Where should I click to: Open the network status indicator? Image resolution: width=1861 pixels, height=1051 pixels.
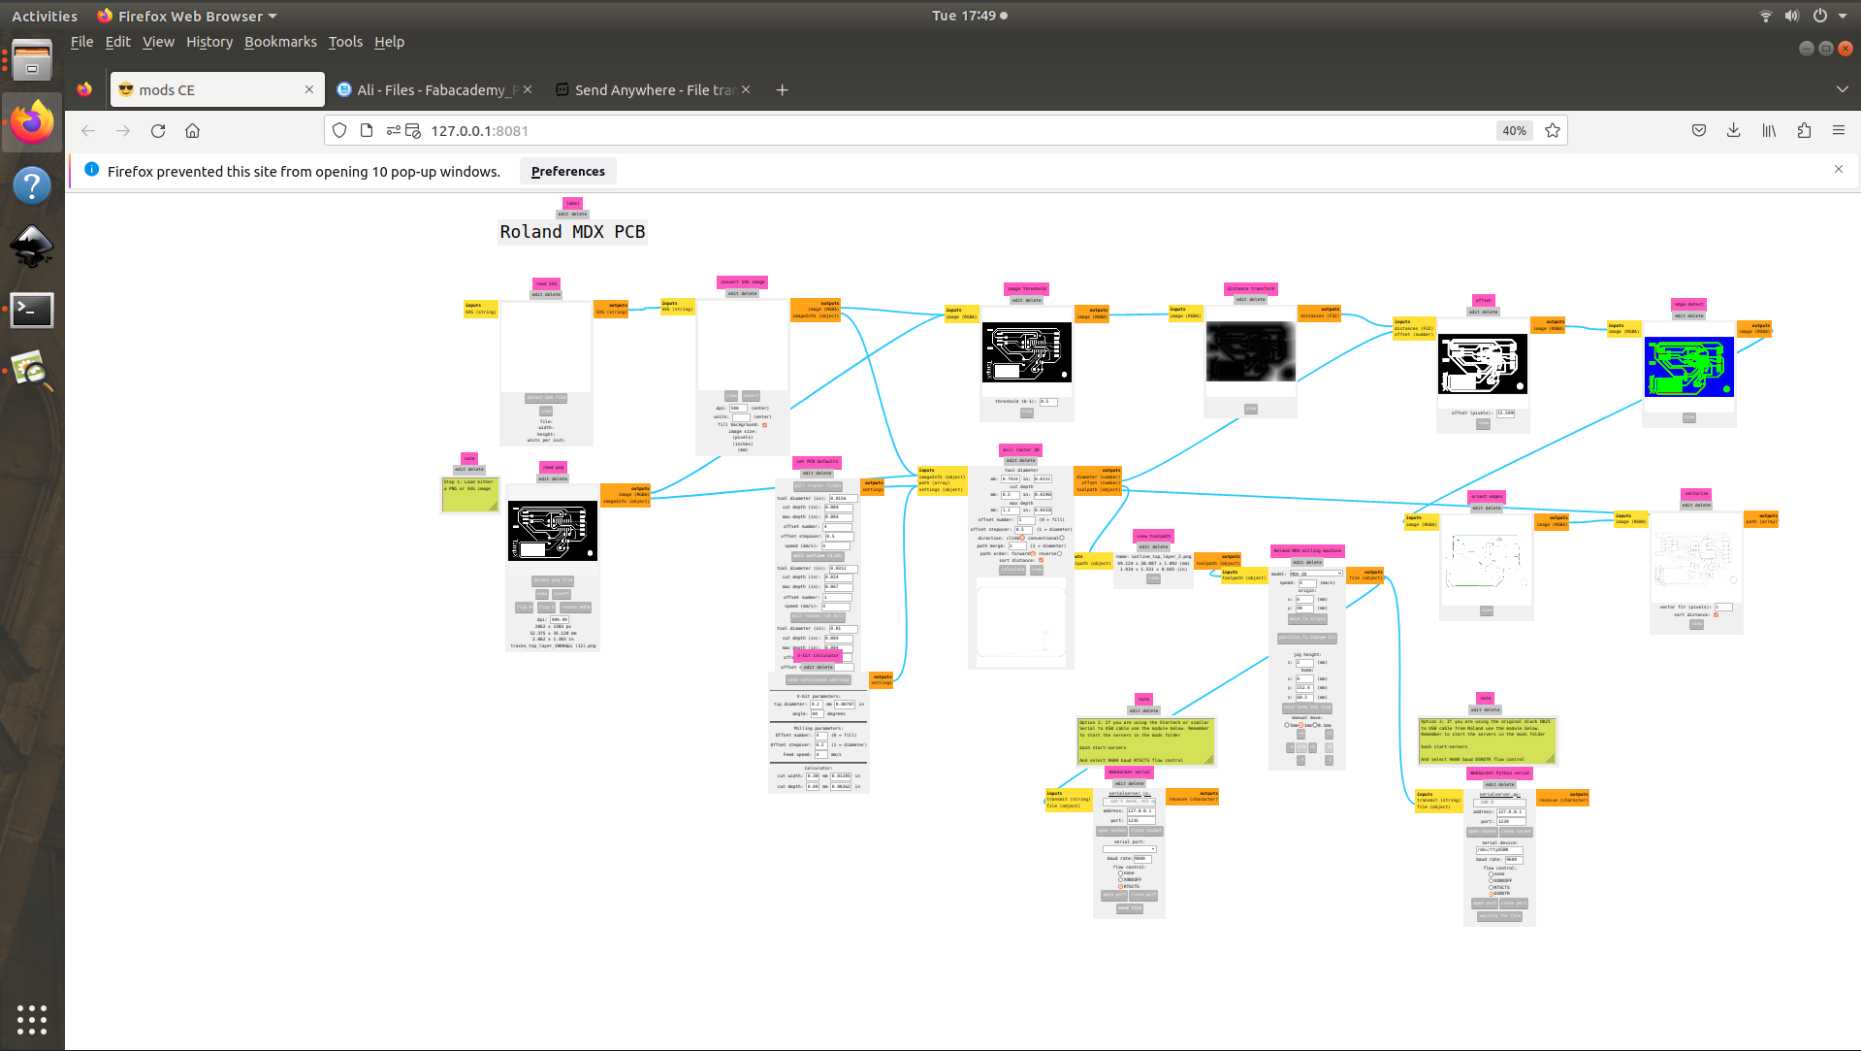tap(1766, 16)
